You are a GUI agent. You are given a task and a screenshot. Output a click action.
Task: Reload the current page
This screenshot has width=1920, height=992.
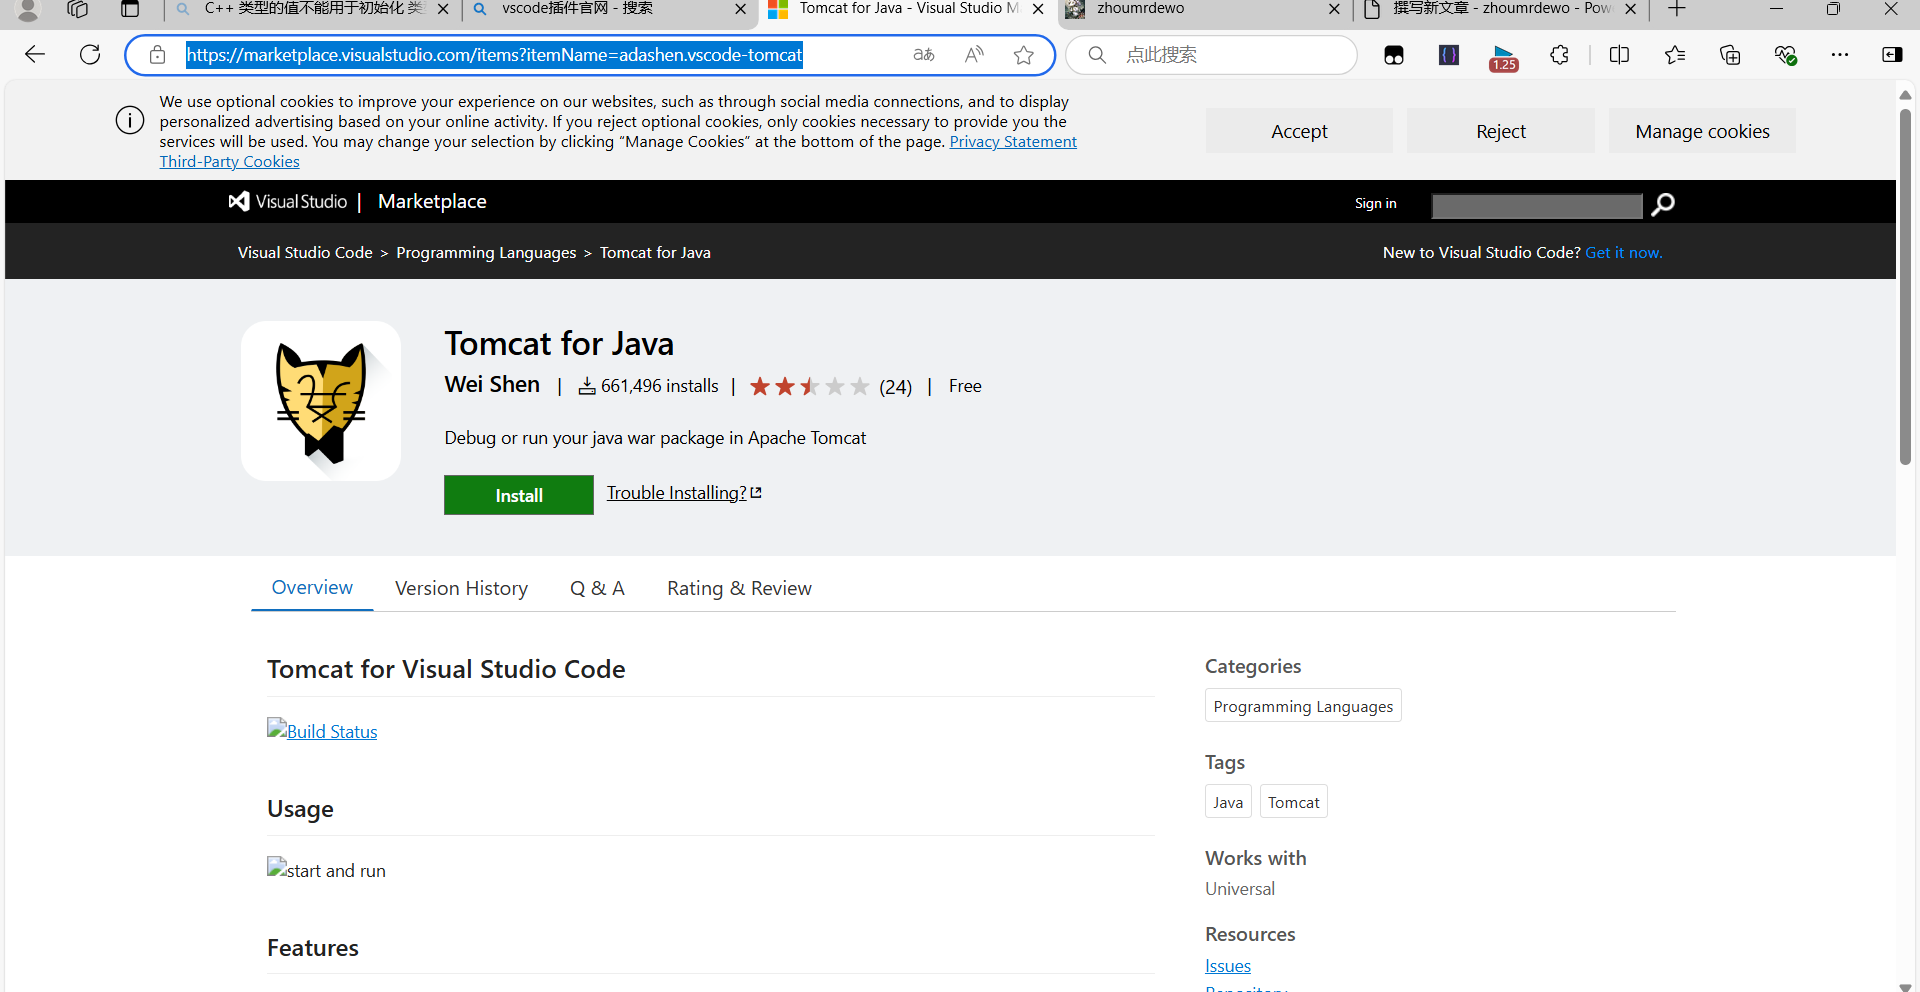pyautogui.click(x=90, y=55)
